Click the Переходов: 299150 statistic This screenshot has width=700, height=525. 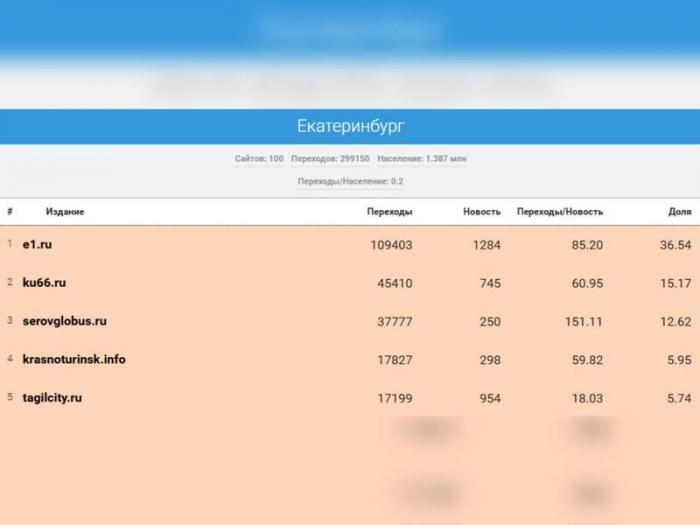coord(330,159)
